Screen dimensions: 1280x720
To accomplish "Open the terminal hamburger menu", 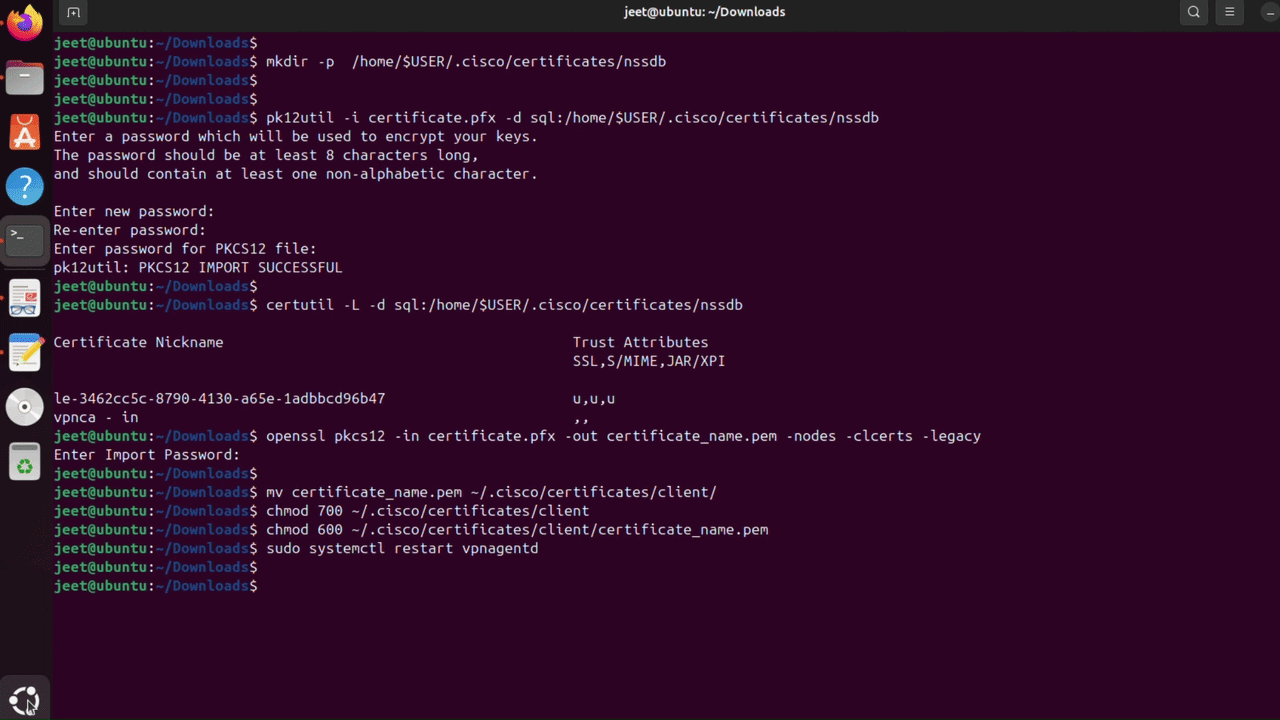I will [1230, 12].
